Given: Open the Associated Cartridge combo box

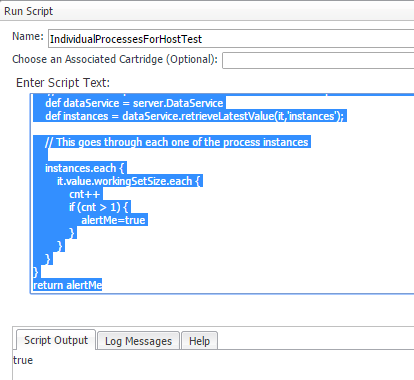Looking at the screenshot, I should click(x=318, y=60).
